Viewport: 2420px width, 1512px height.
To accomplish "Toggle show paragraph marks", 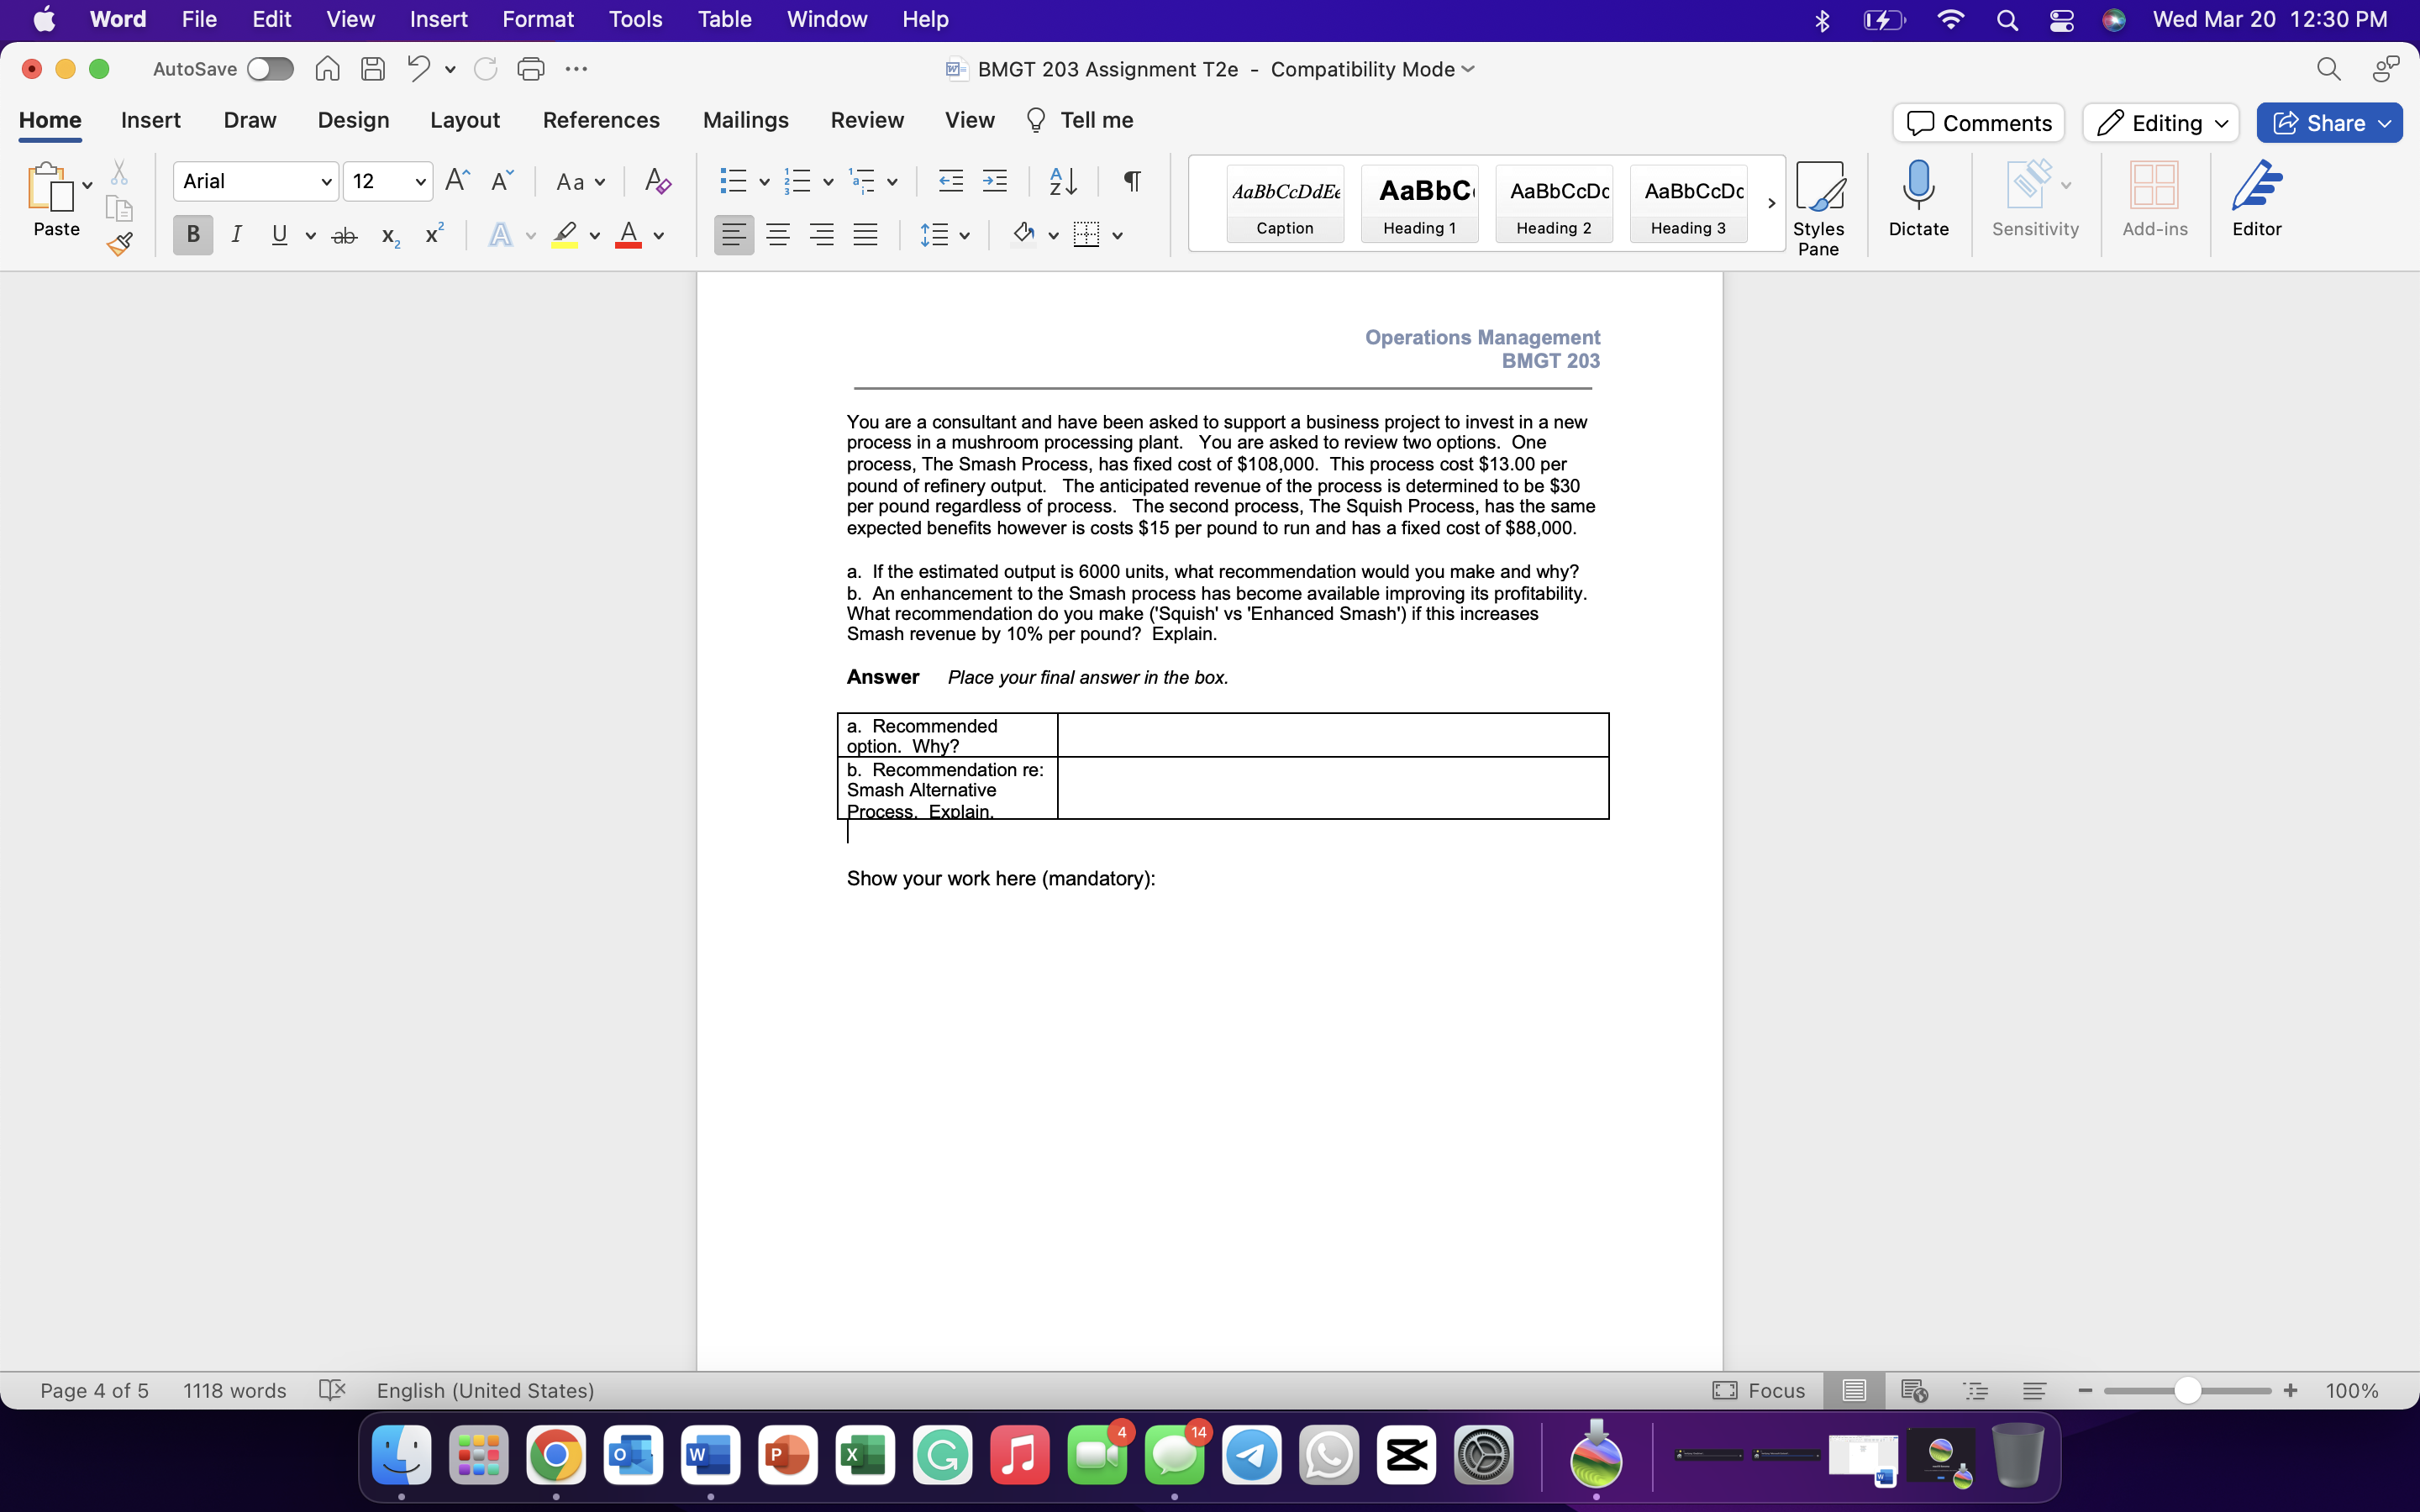I will 1132,181.
